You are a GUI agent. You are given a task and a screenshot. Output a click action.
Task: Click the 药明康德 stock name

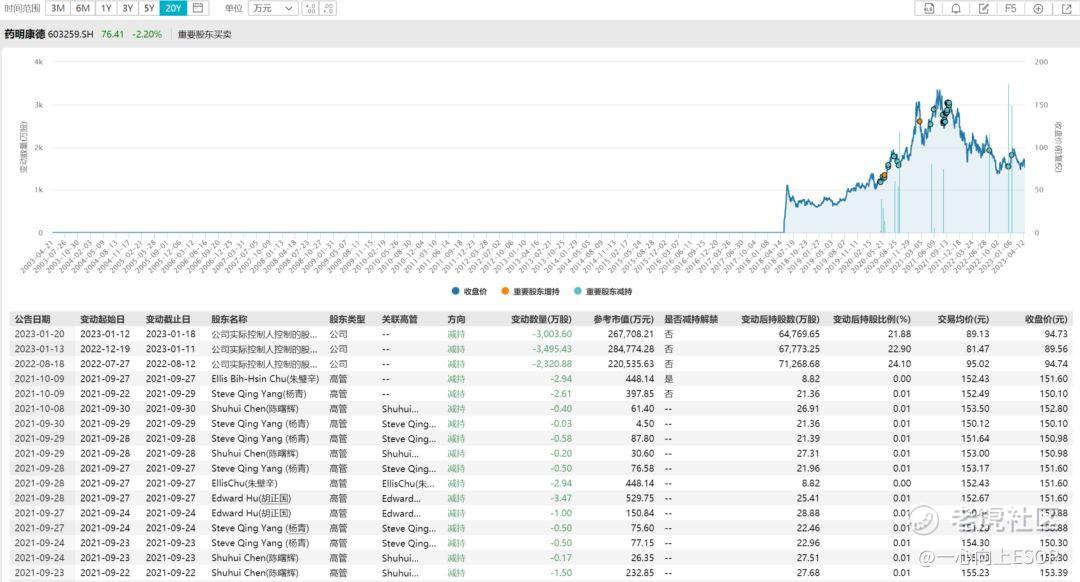click(25, 34)
